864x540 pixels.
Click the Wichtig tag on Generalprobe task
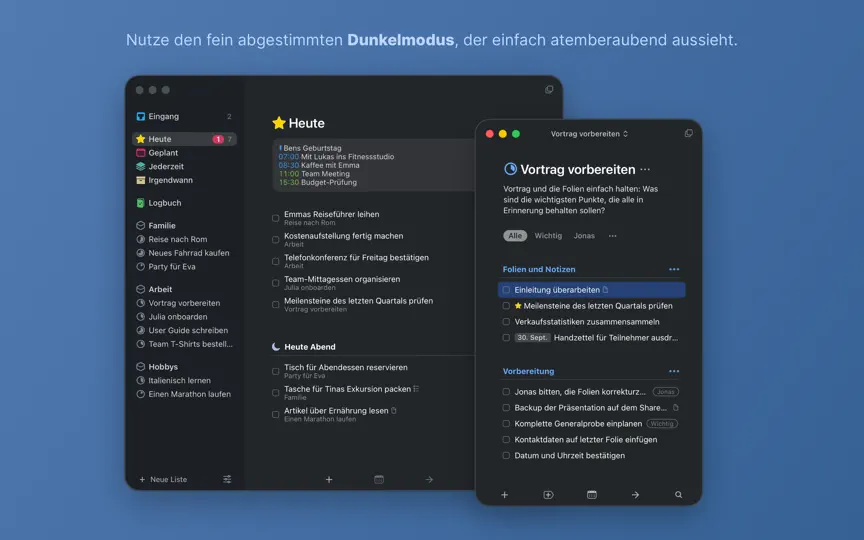(662, 424)
